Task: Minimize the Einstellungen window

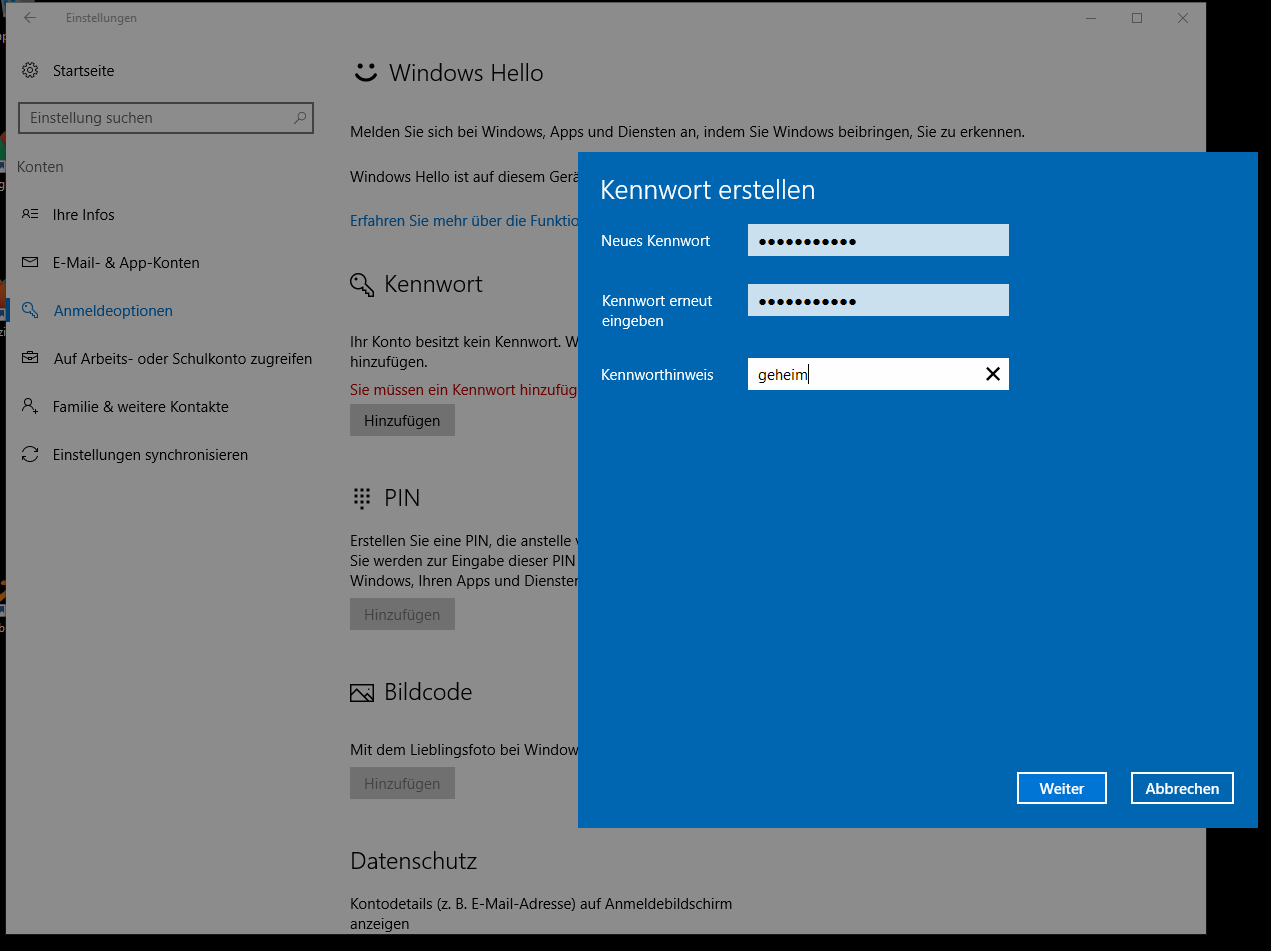Action: [1091, 18]
